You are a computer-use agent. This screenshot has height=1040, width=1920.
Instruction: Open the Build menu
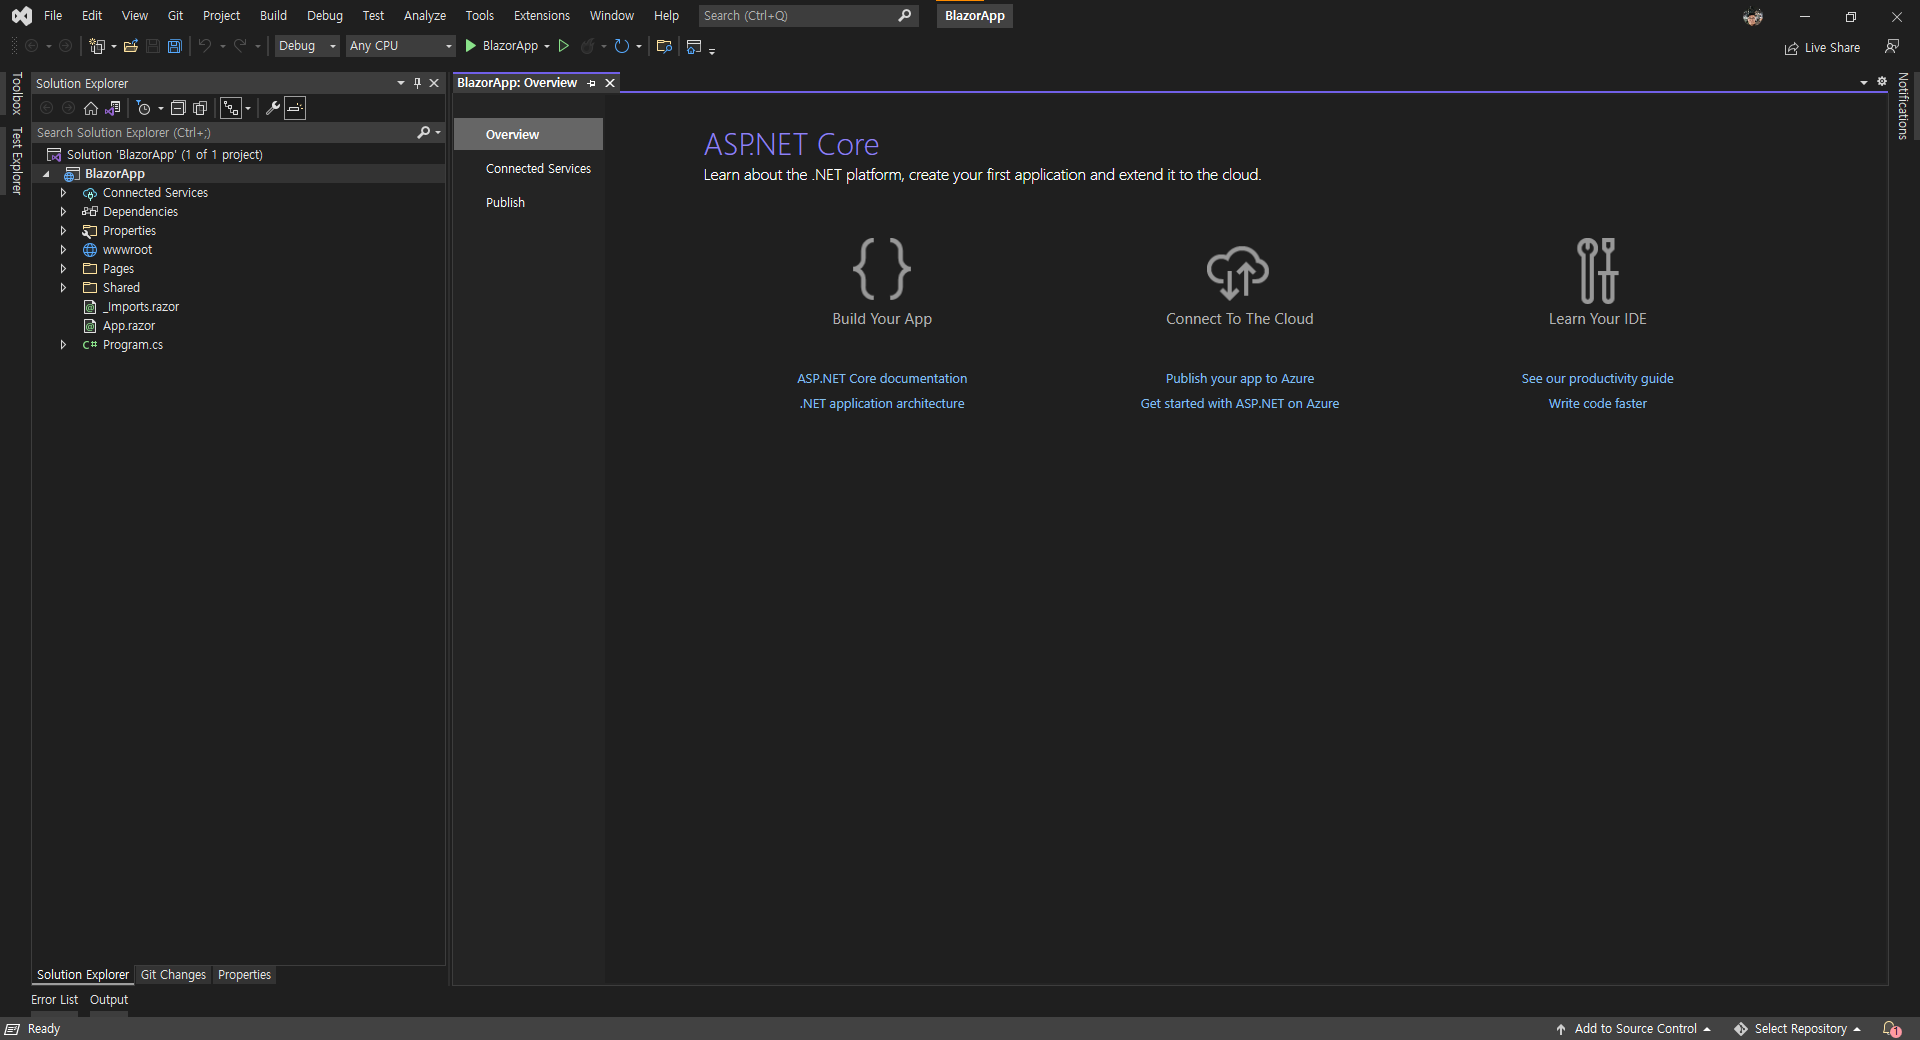coord(273,16)
